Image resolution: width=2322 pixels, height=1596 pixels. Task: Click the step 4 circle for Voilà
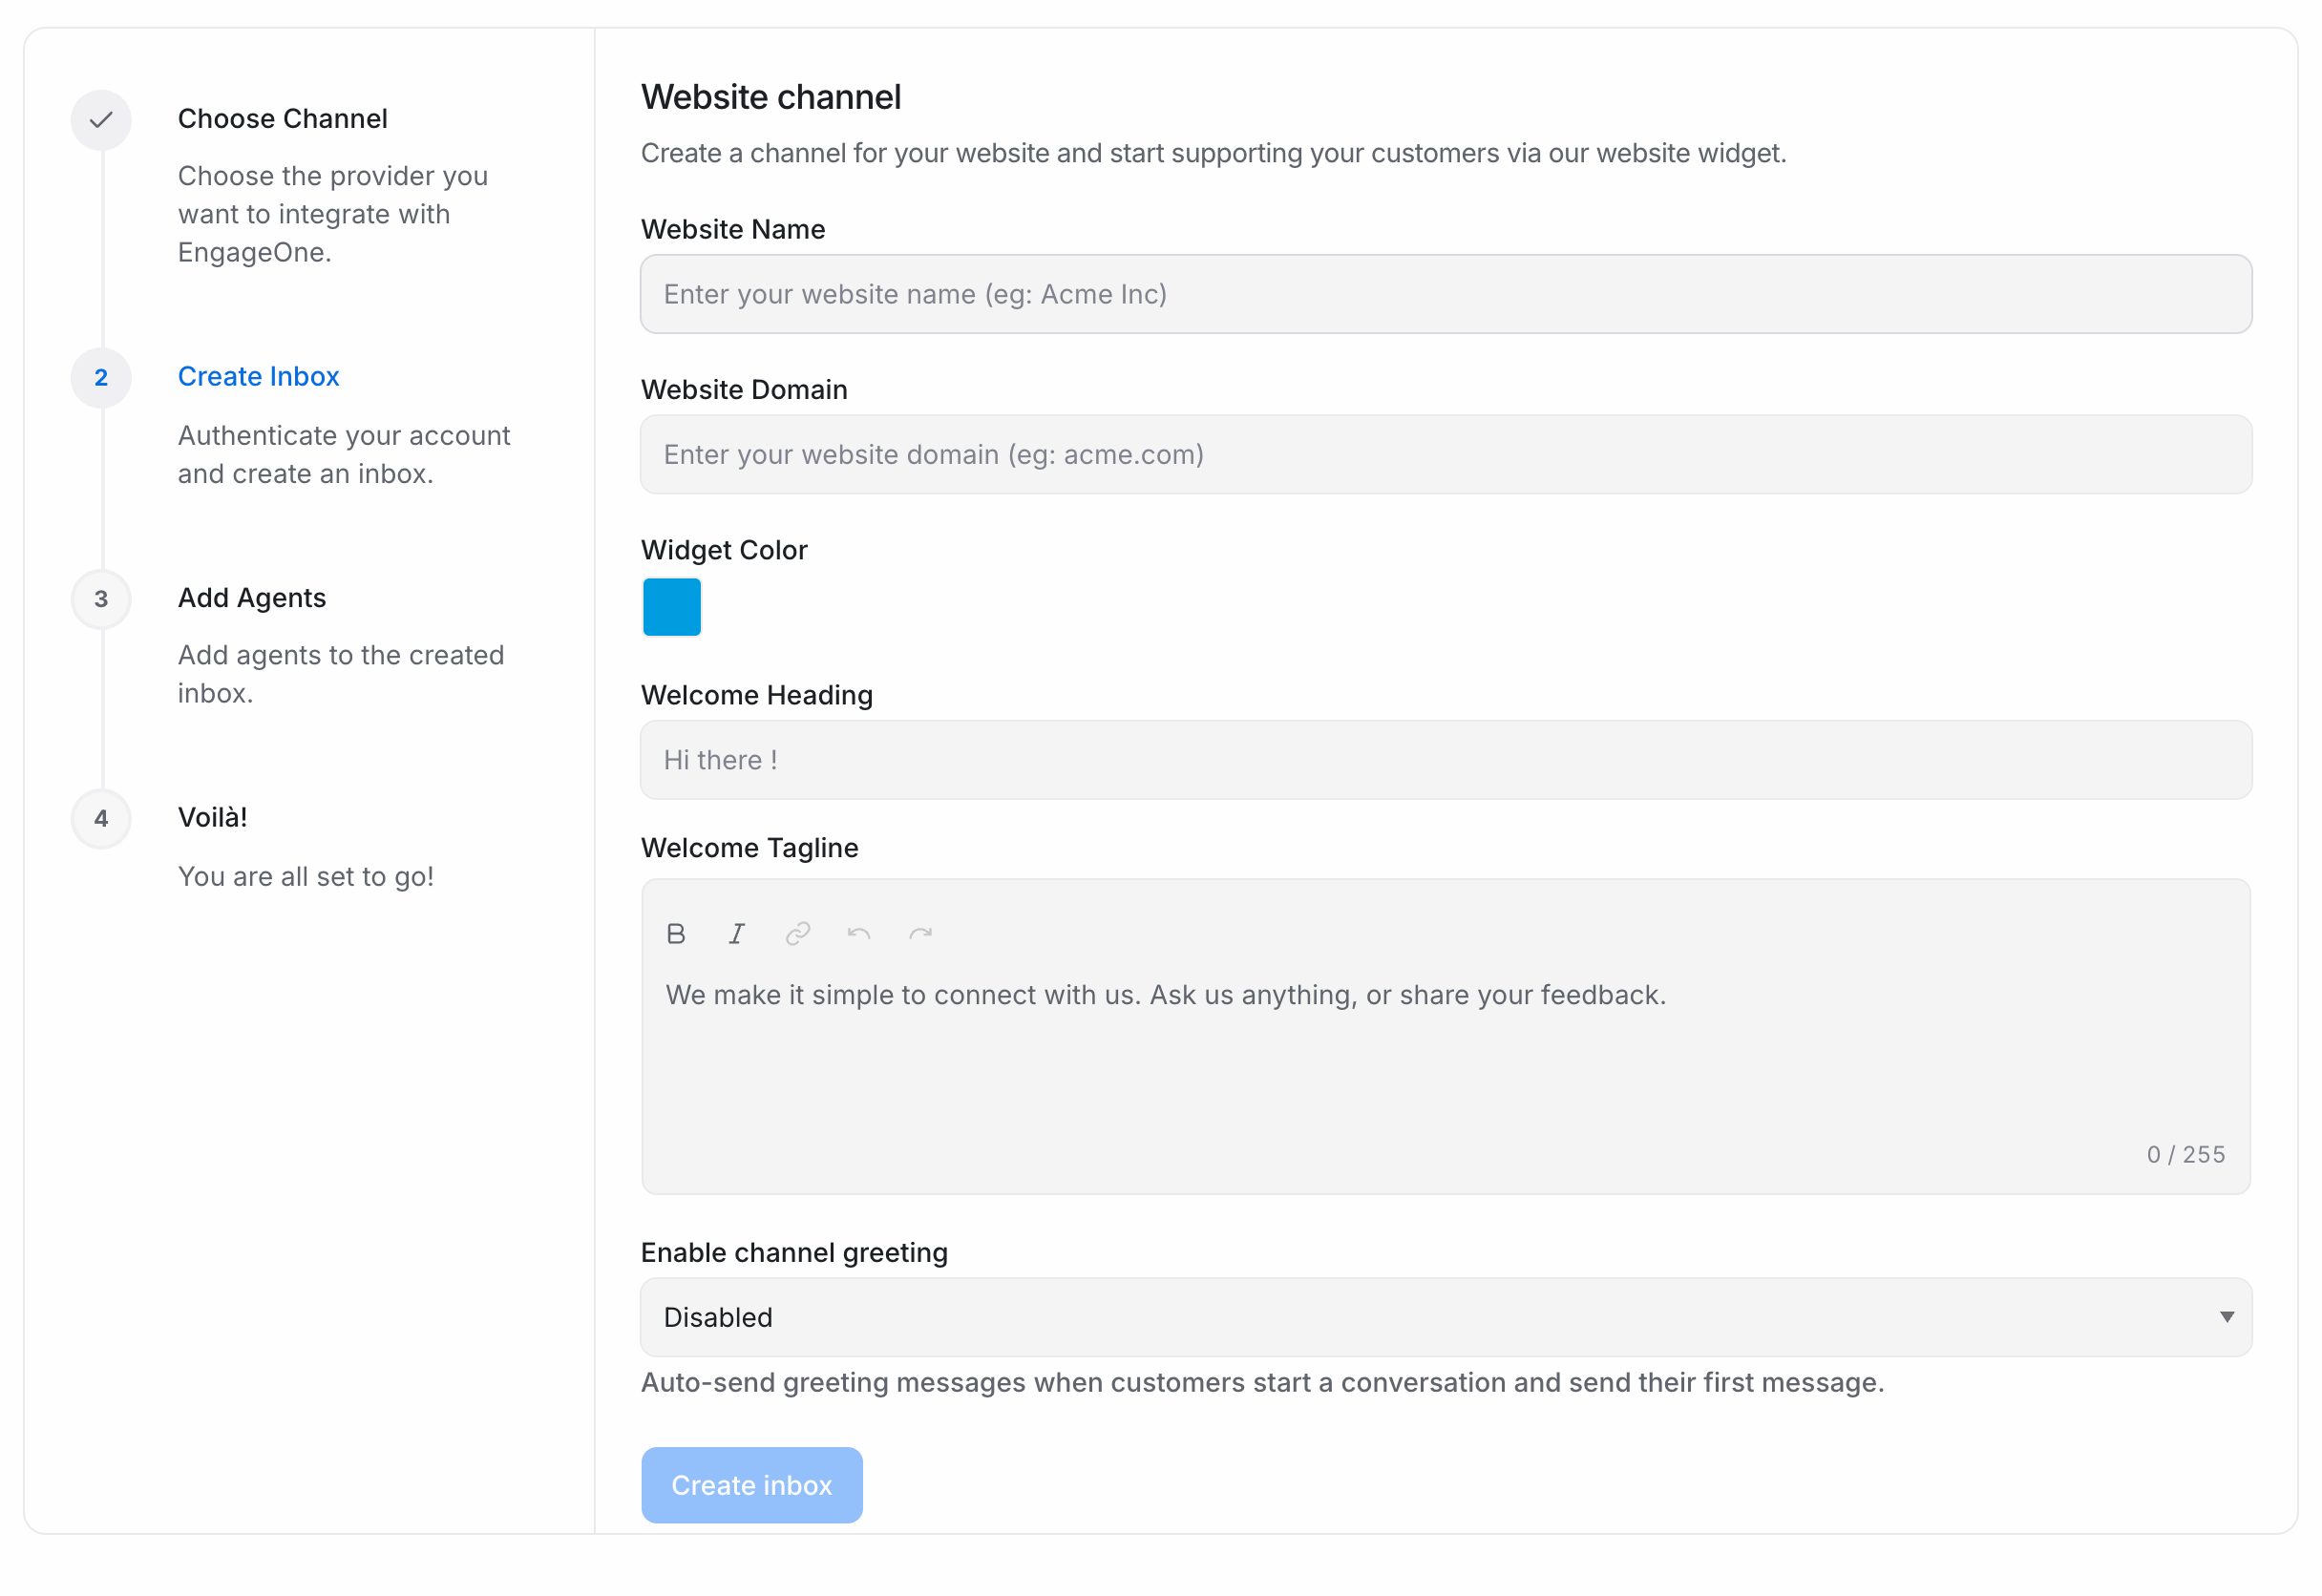[x=101, y=819]
